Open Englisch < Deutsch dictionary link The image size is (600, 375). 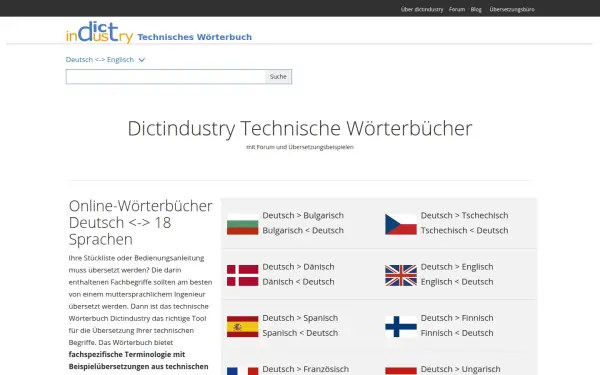(457, 282)
